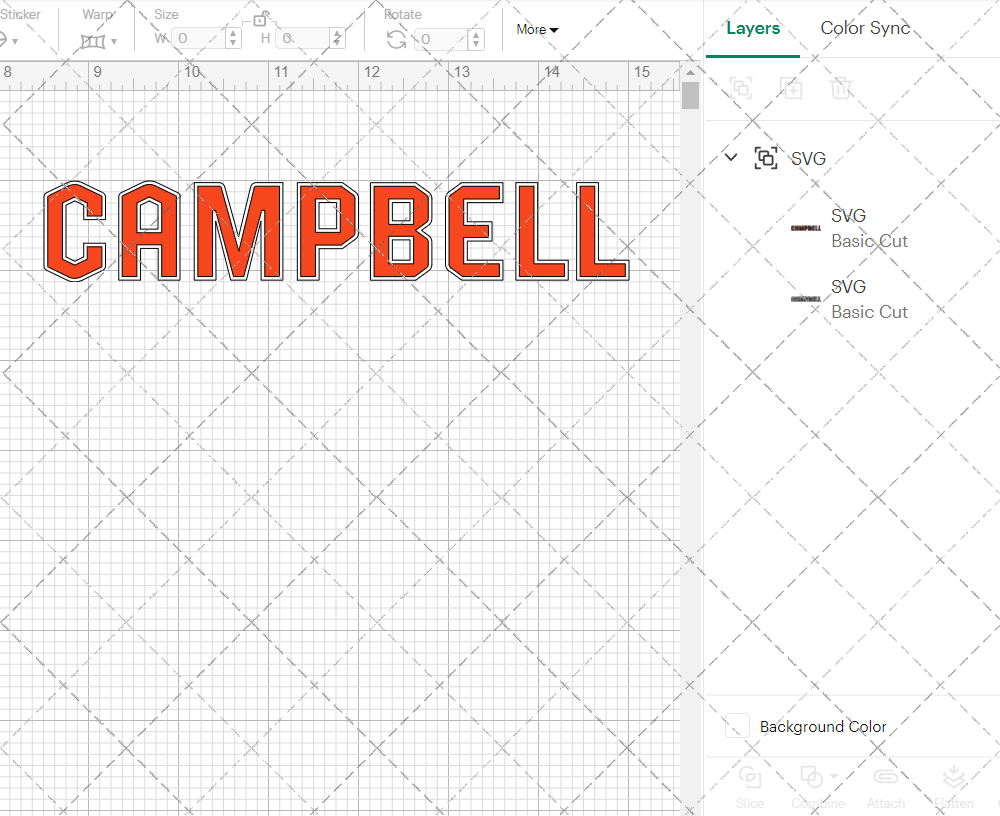The image size is (1000, 816).
Task: Open the More menu
Action: pyautogui.click(x=536, y=30)
